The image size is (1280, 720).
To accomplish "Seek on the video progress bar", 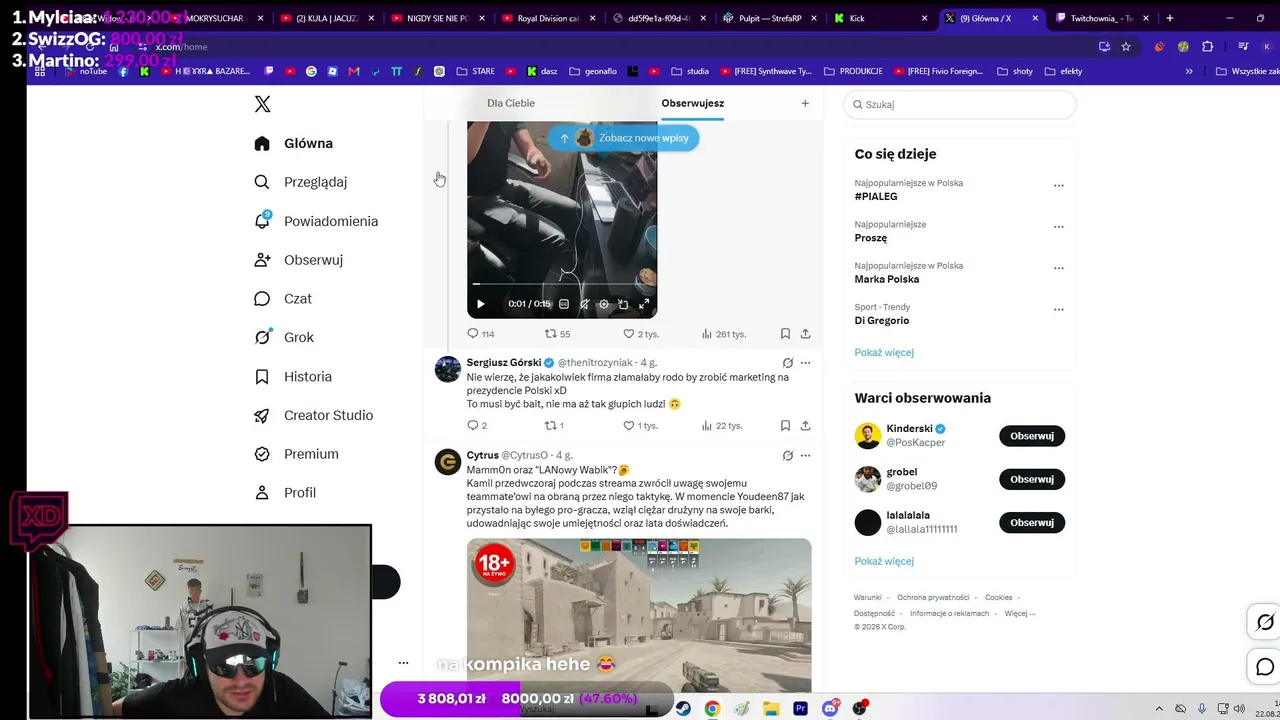I will pos(562,284).
